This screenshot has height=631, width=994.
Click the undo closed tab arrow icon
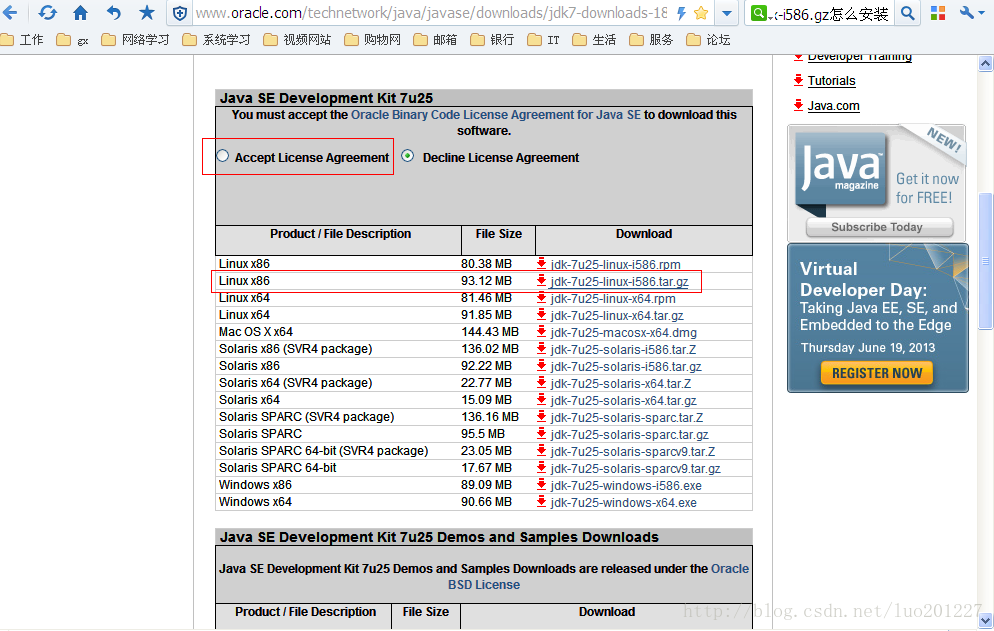(113, 12)
